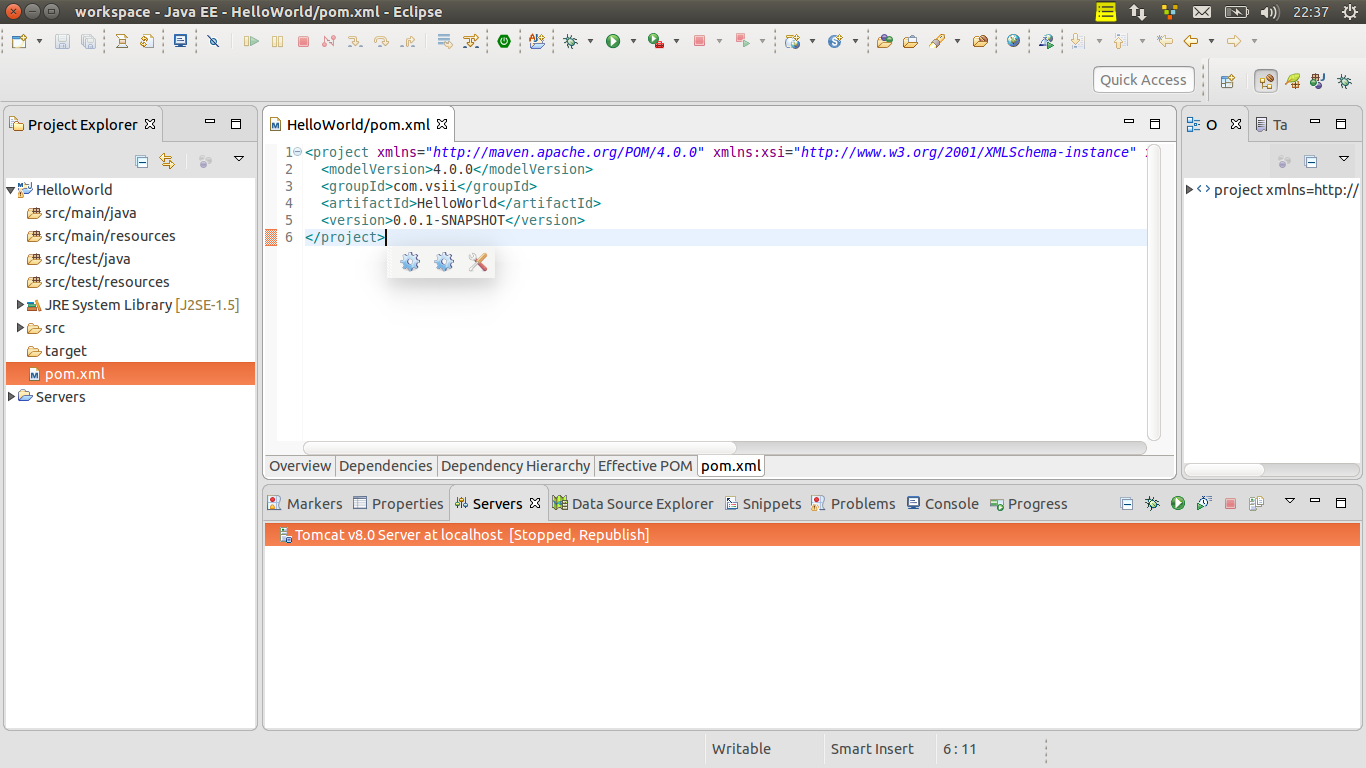Expand project xmlns node in Outline
The height and width of the screenshot is (768, 1366).
pos(1189,189)
